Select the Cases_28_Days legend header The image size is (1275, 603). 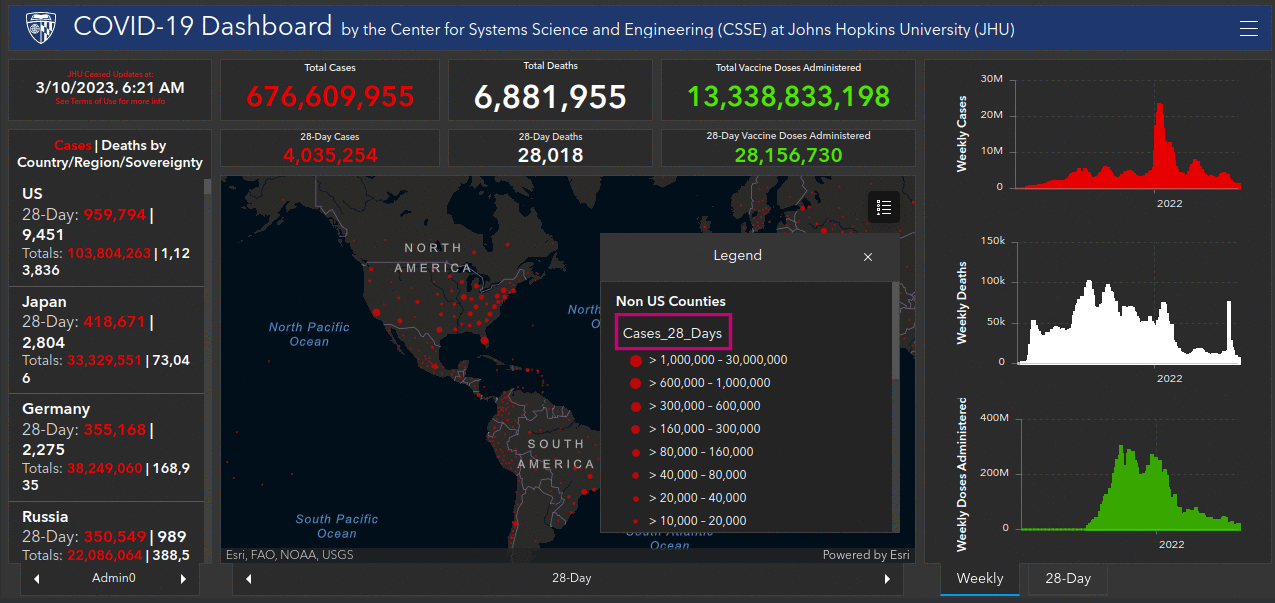click(x=674, y=330)
